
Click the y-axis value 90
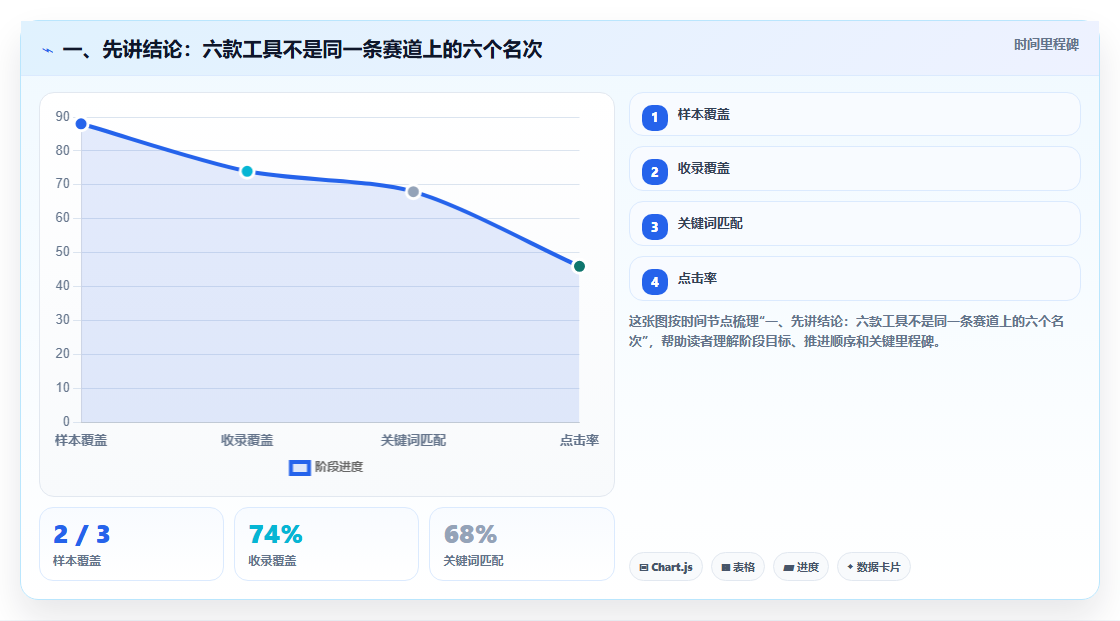63,116
